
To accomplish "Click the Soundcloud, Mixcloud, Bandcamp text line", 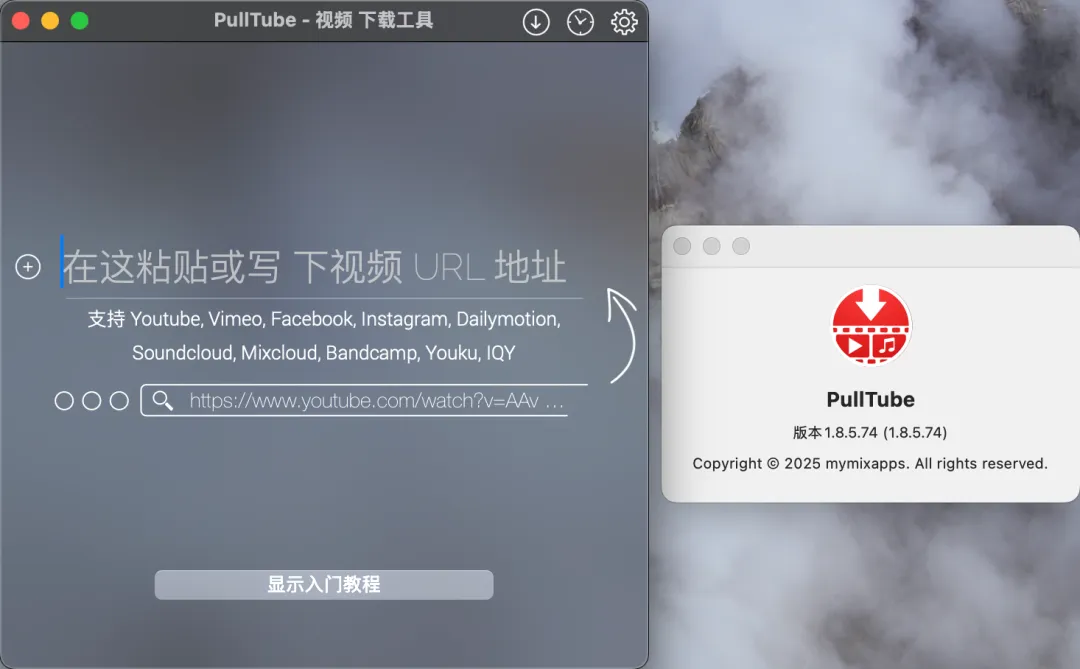I will click(324, 353).
